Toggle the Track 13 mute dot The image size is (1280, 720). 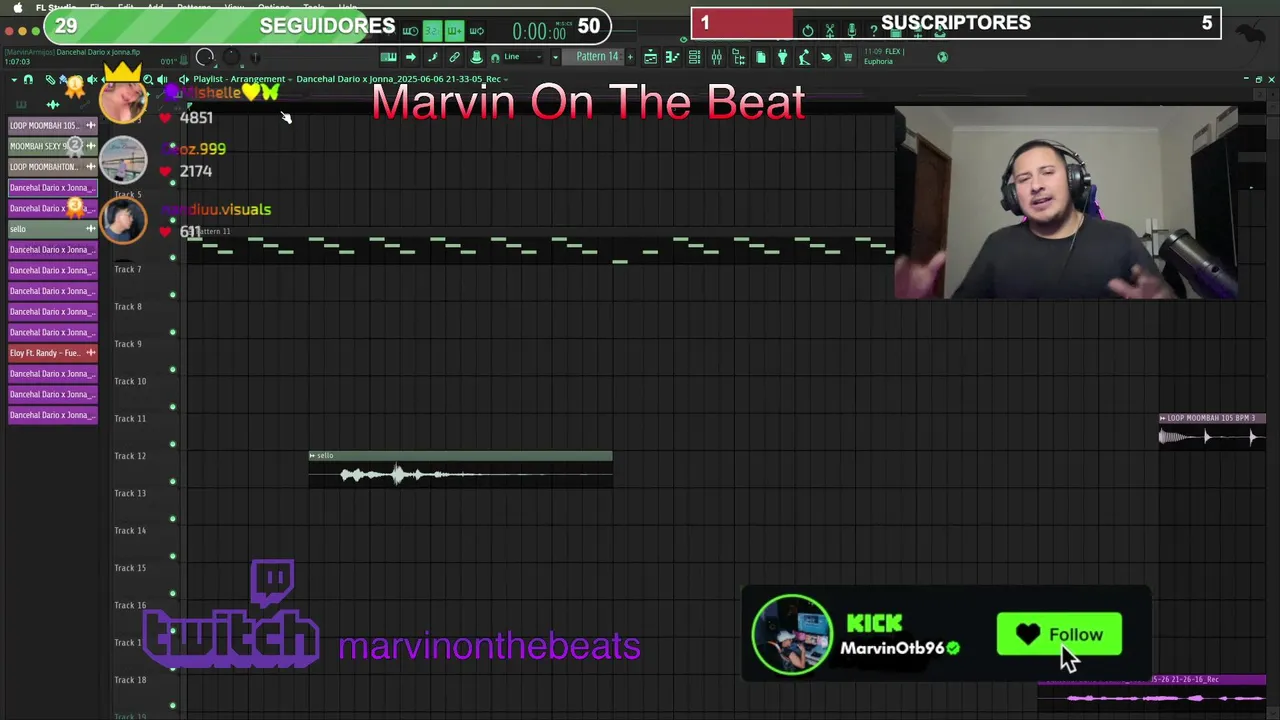[x=173, y=518]
